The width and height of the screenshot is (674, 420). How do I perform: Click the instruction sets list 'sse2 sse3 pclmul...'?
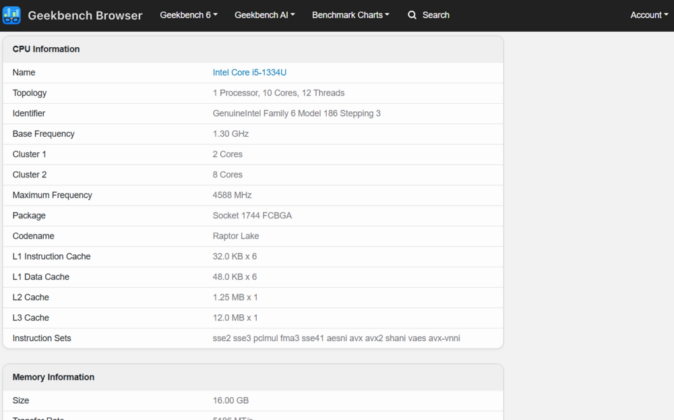coord(337,338)
